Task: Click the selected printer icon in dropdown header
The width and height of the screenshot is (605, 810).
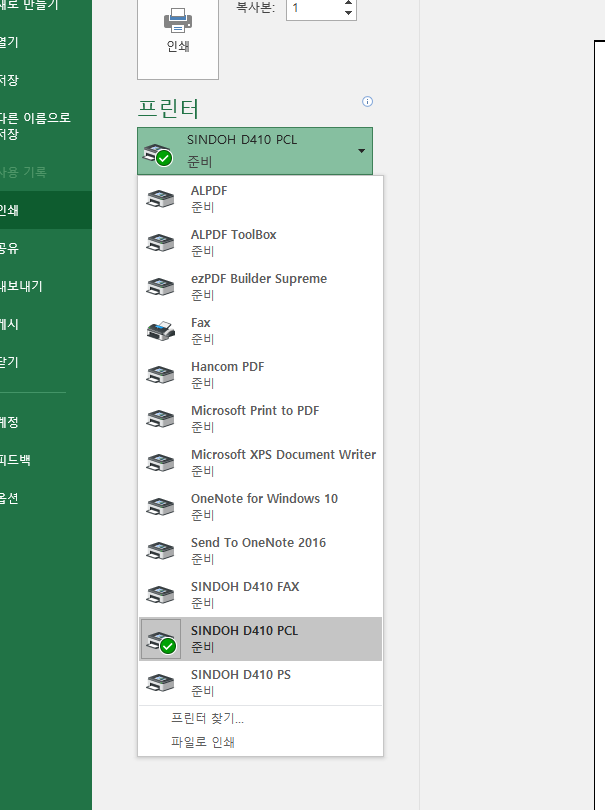Action: click(158, 154)
